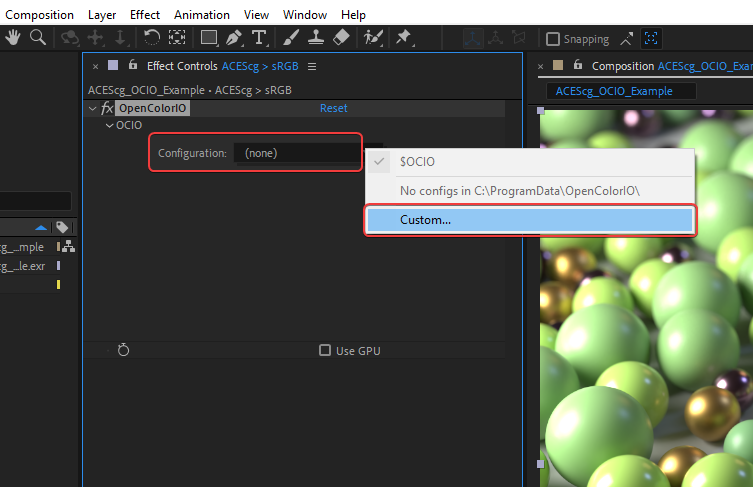Select the Clone Stamp tool
Image resolution: width=753 pixels, height=487 pixels.
315,38
